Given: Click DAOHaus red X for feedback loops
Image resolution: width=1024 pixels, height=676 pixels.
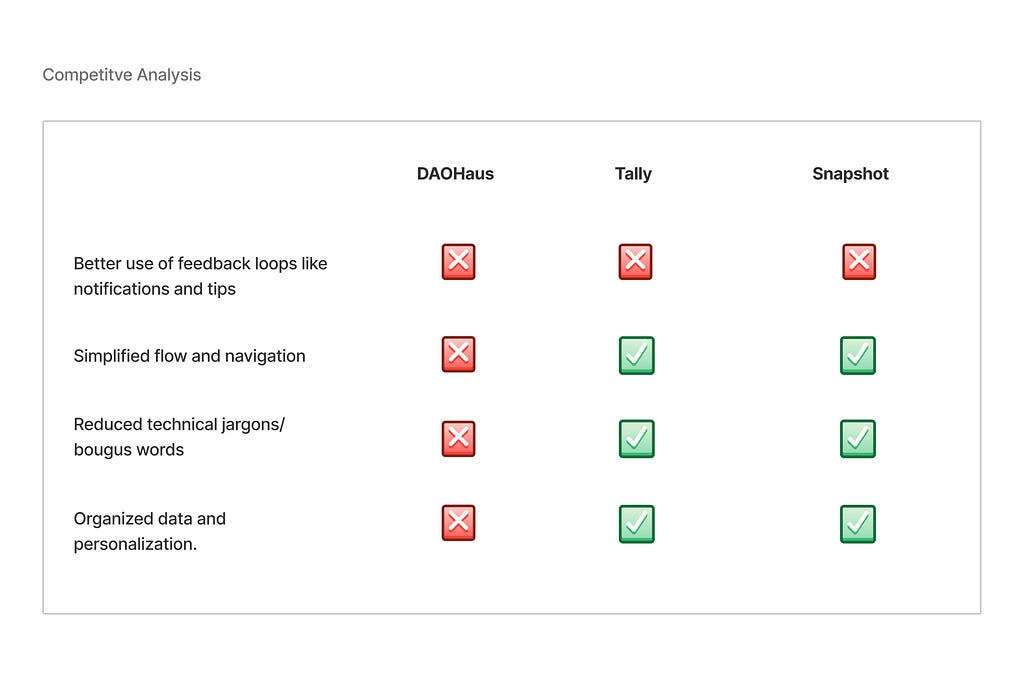Looking at the screenshot, I should [x=458, y=262].
